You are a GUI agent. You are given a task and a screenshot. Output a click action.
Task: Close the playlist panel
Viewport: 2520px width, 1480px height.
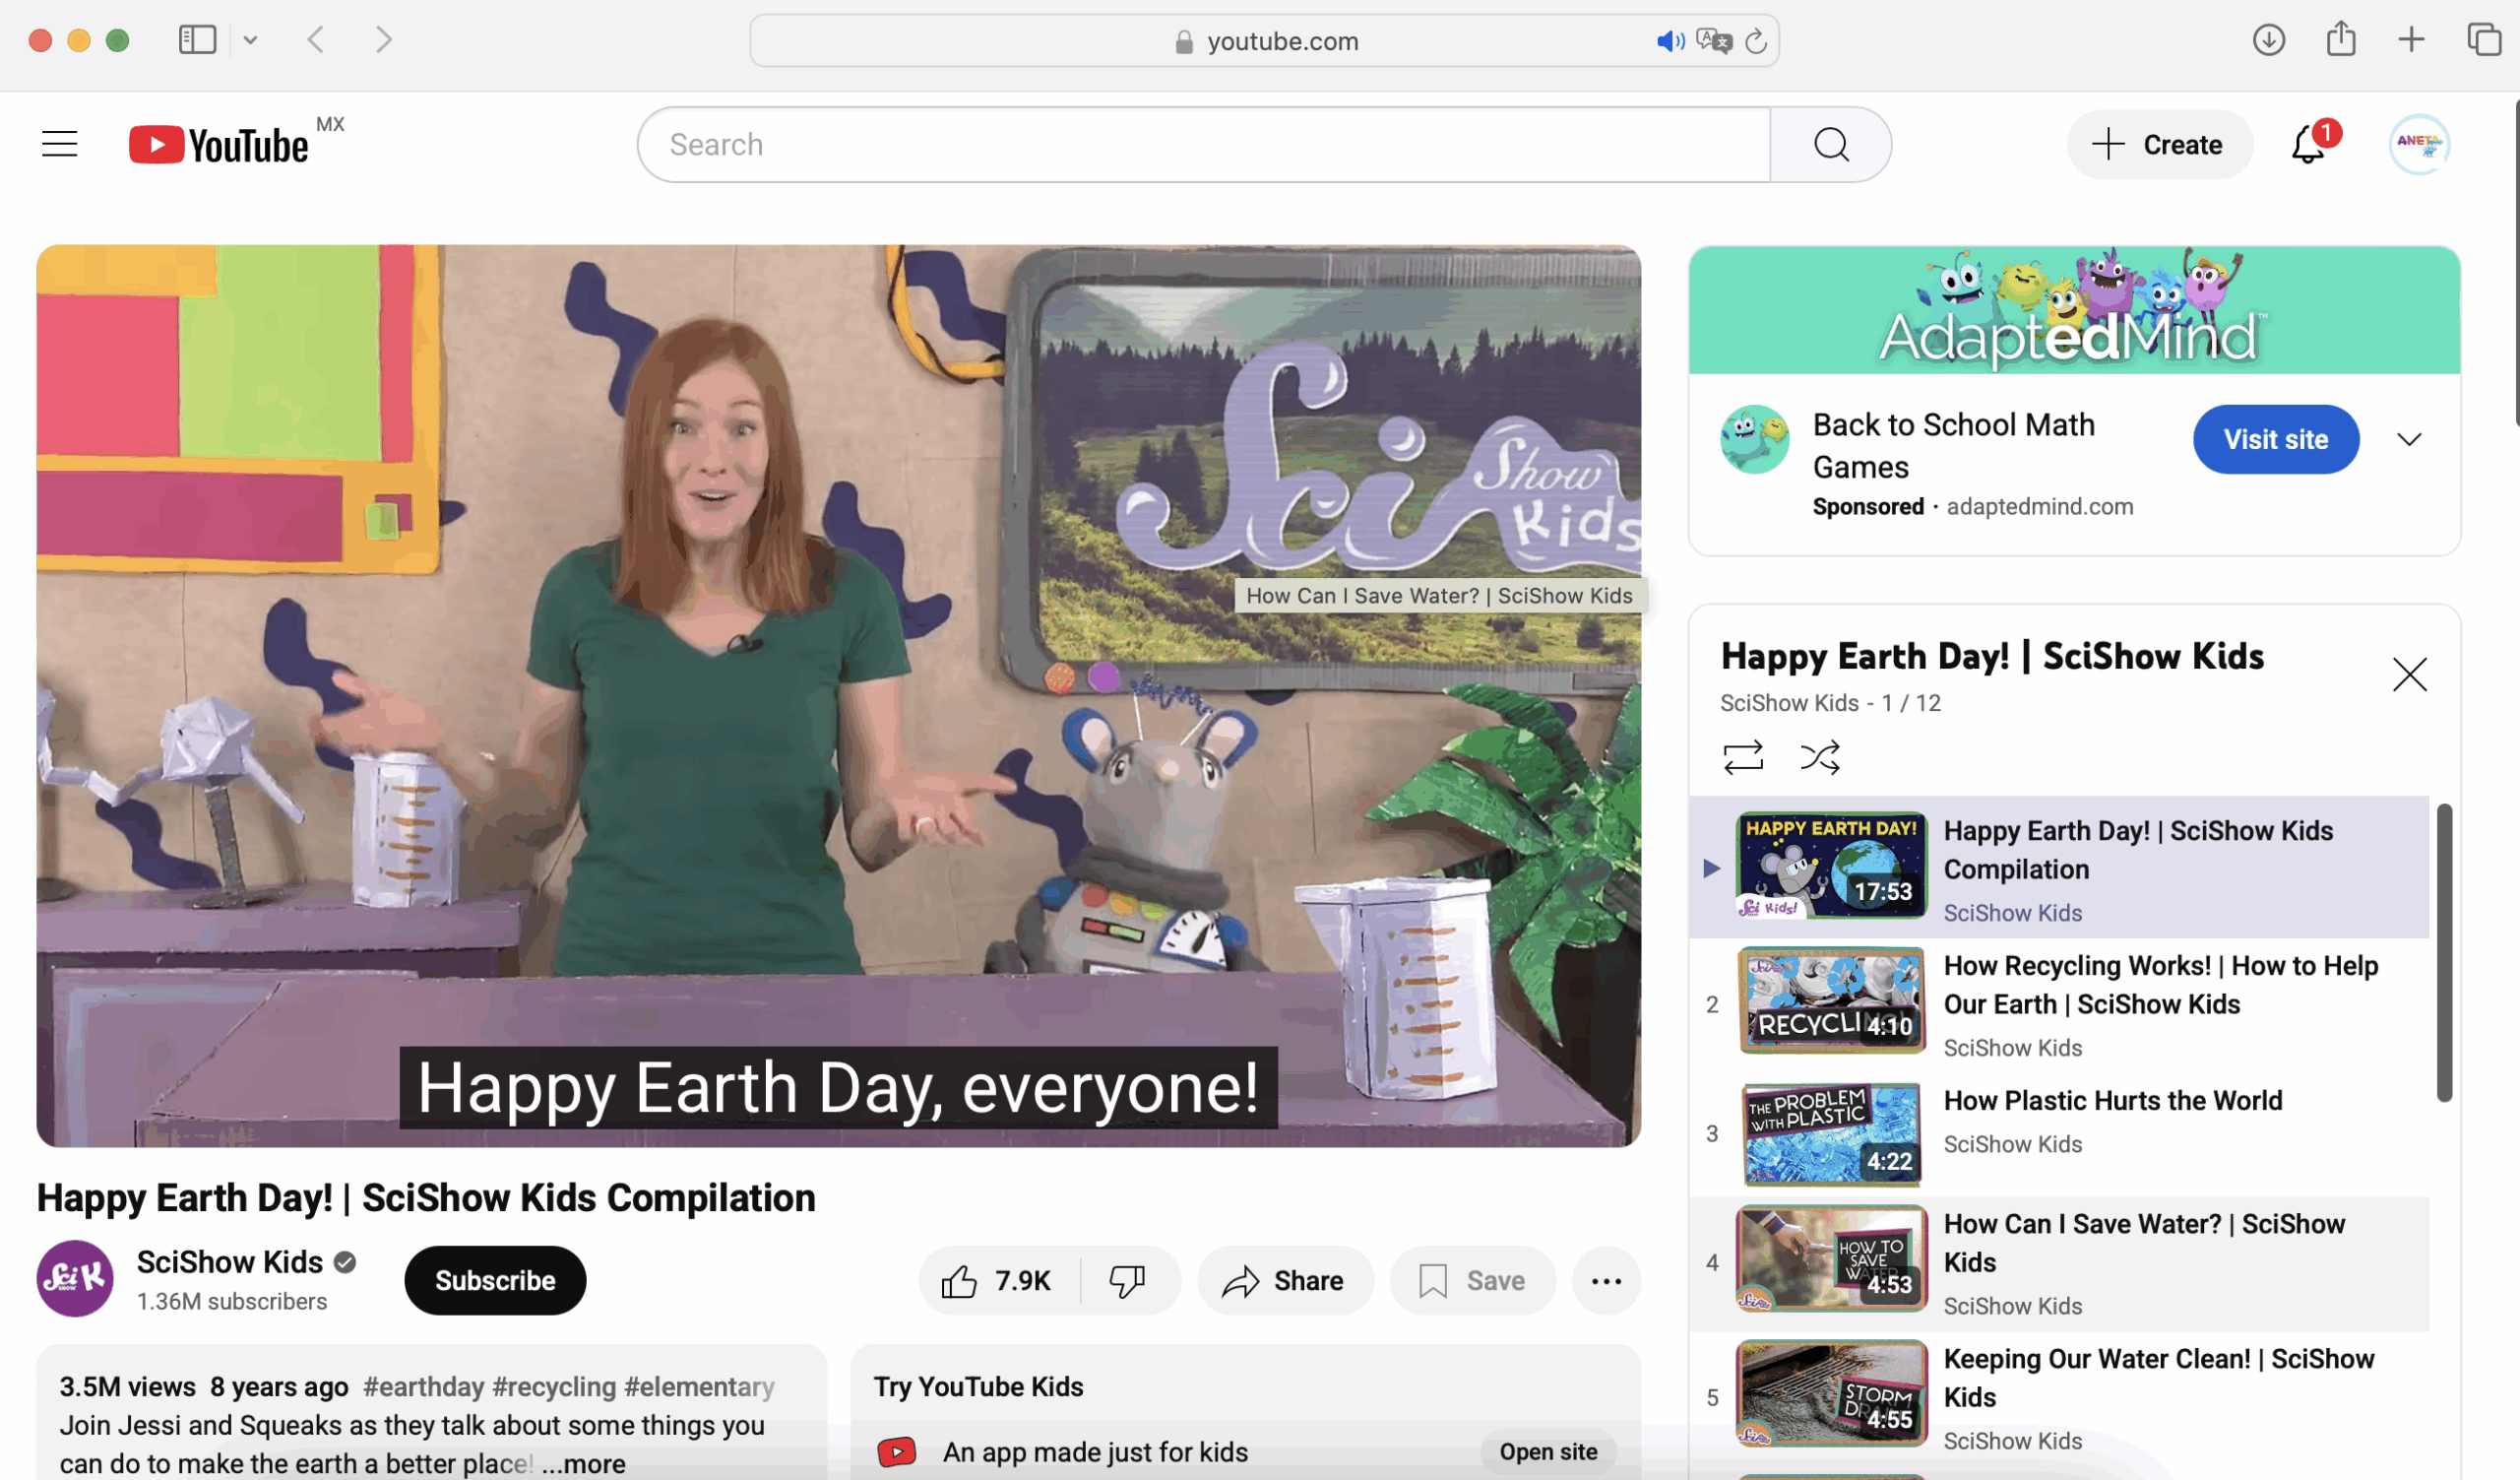2409,675
